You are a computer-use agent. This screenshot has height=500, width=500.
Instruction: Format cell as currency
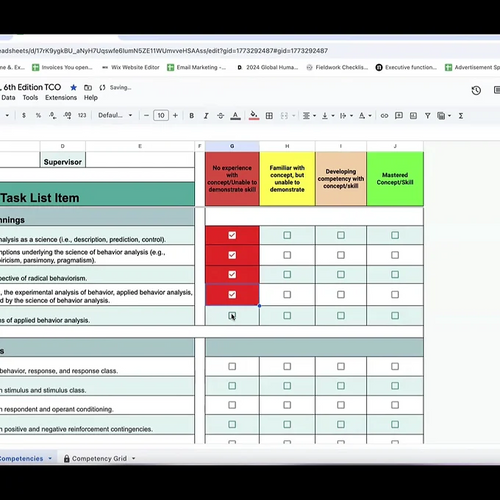pos(24,115)
